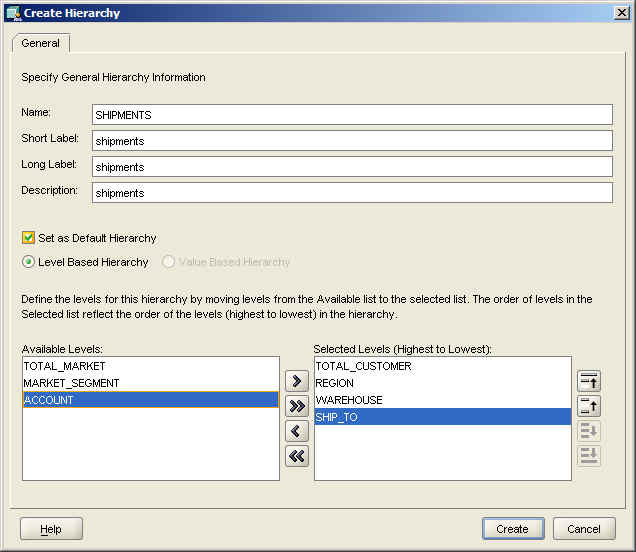Viewport: 636px width, 552px height.
Task: Open the General tab
Action: click(41, 43)
